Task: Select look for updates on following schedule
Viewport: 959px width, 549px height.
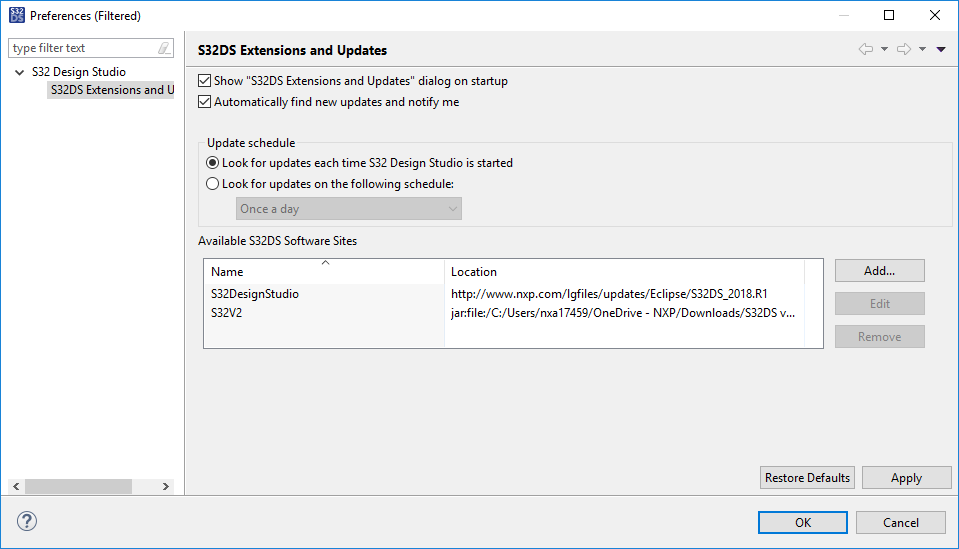Action: coord(212,184)
